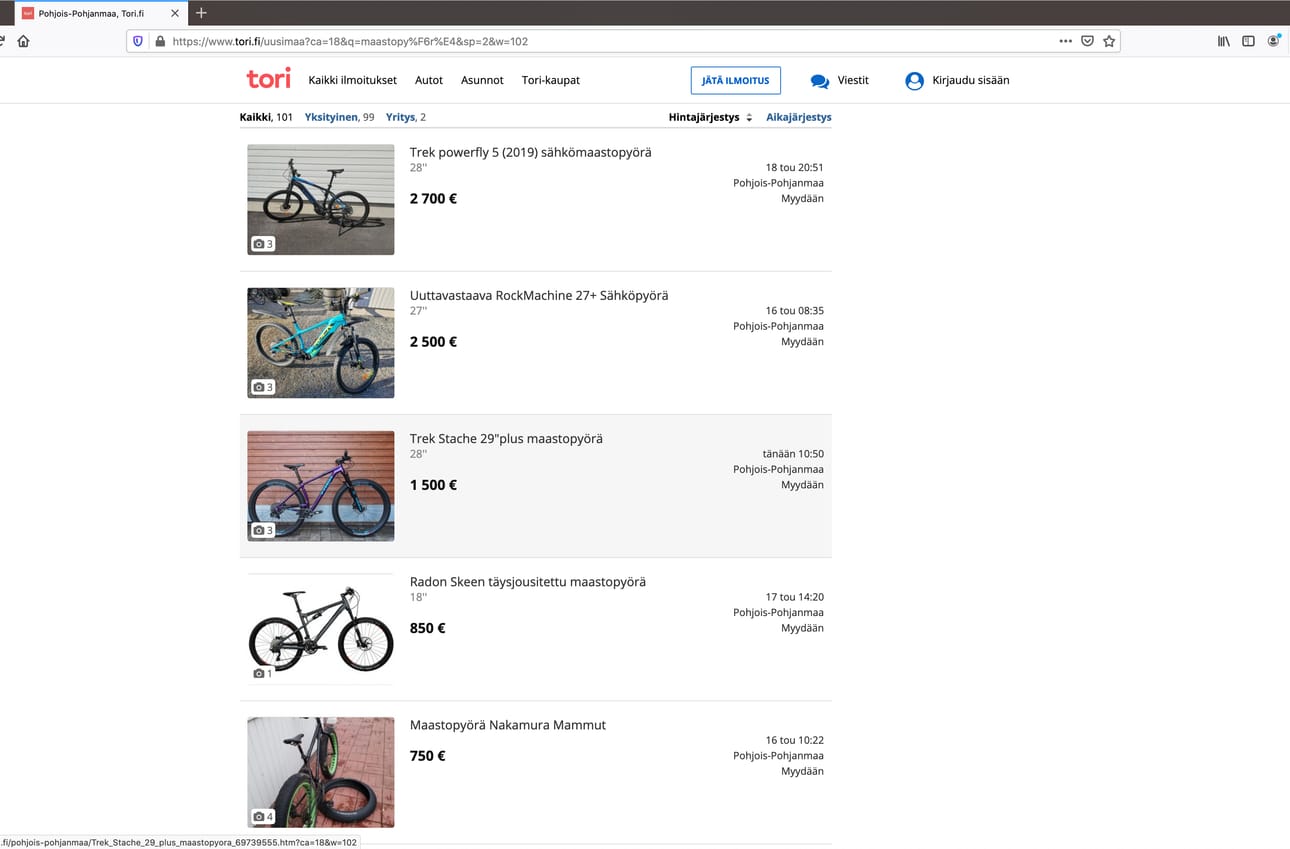Open the page actions three-dot menu
The image size is (1290, 849).
click(1065, 41)
